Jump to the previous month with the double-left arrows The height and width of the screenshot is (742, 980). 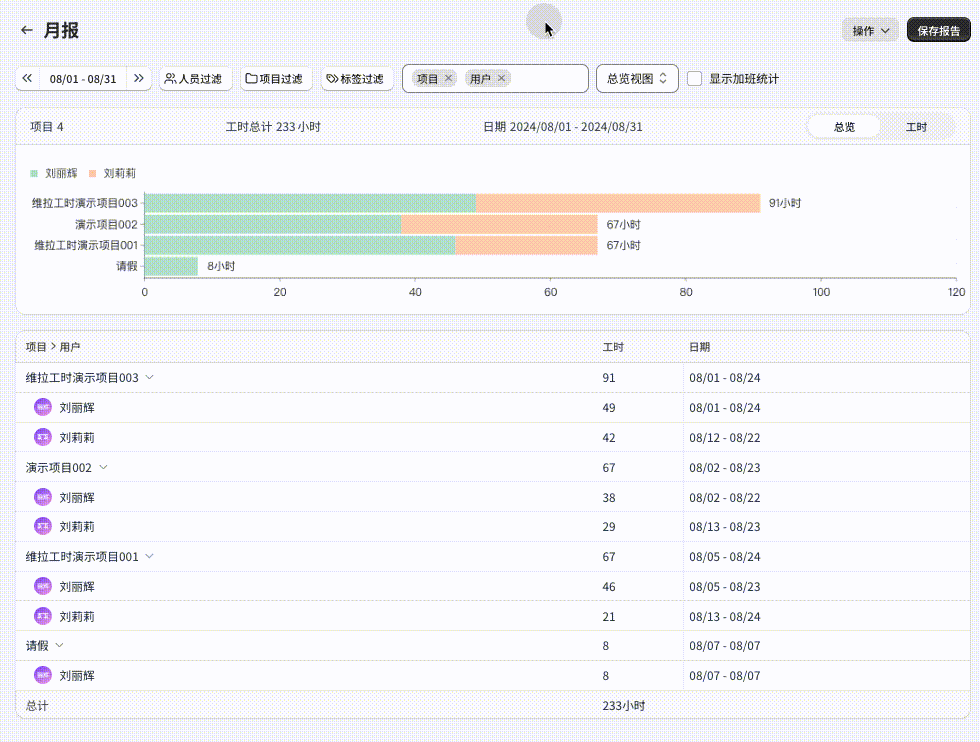click(27, 79)
